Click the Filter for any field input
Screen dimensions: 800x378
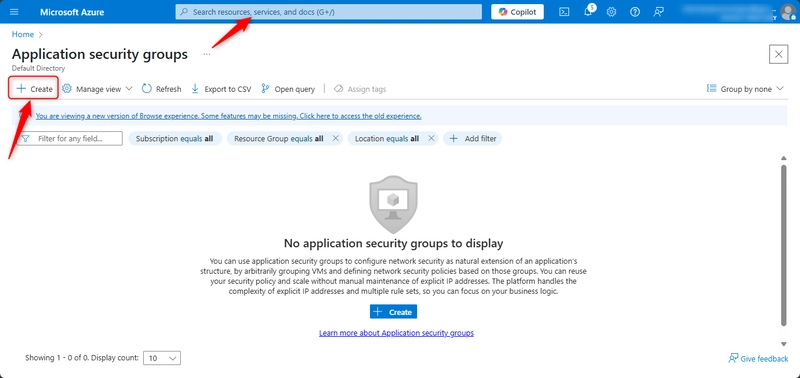69,138
